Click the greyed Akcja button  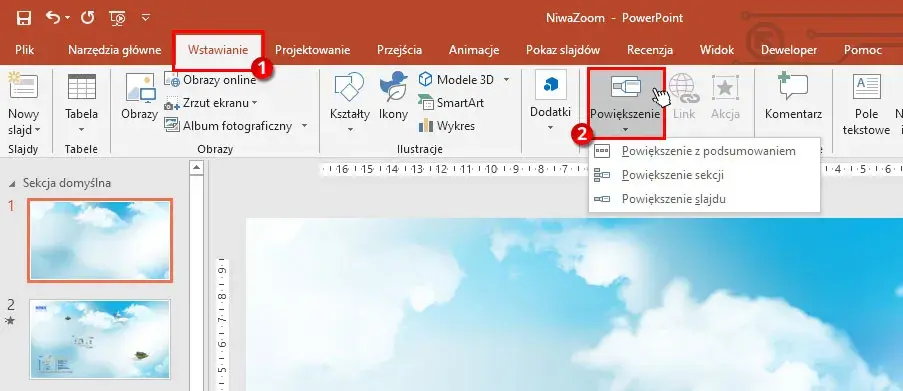725,96
